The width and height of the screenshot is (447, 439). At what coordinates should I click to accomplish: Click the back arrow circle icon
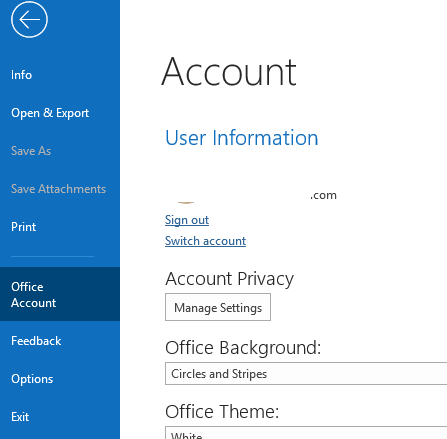point(29,19)
